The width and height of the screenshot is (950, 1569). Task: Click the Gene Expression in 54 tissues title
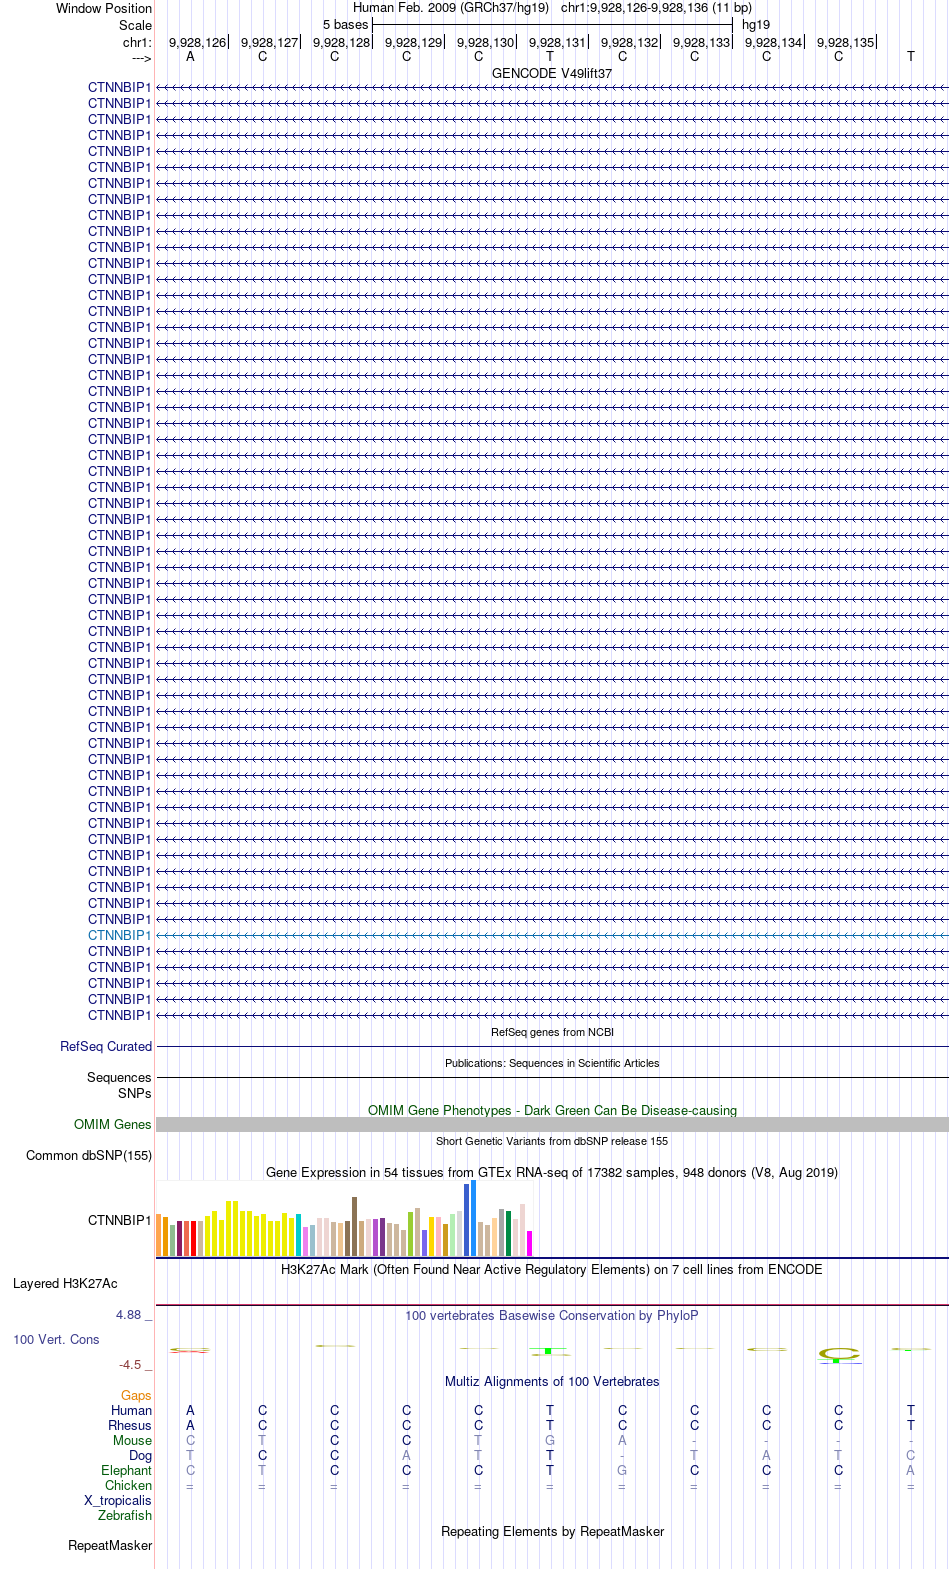[x=552, y=1172]
